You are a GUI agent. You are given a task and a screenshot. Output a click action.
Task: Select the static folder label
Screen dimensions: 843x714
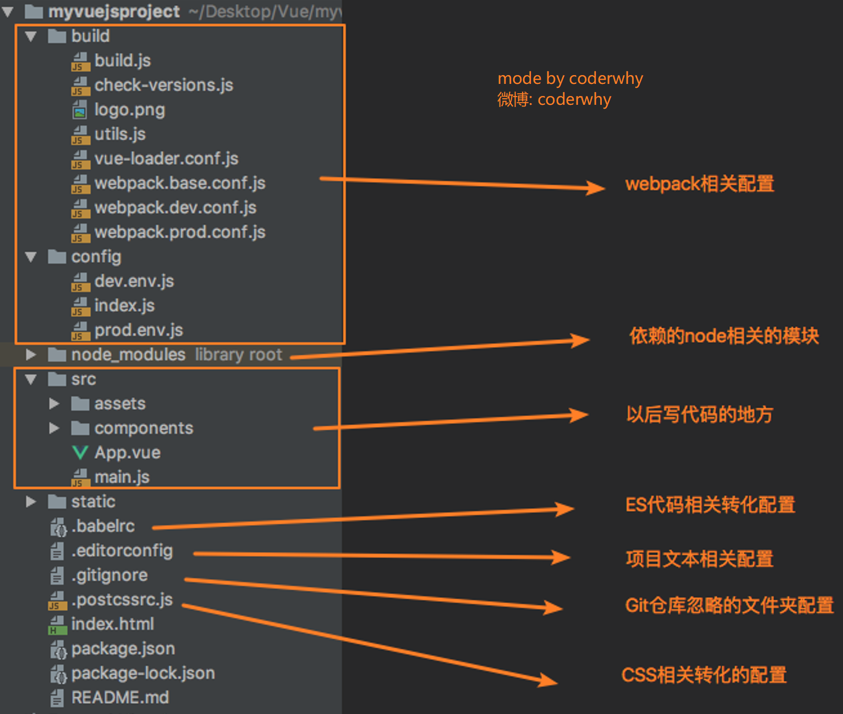(93, 502)
